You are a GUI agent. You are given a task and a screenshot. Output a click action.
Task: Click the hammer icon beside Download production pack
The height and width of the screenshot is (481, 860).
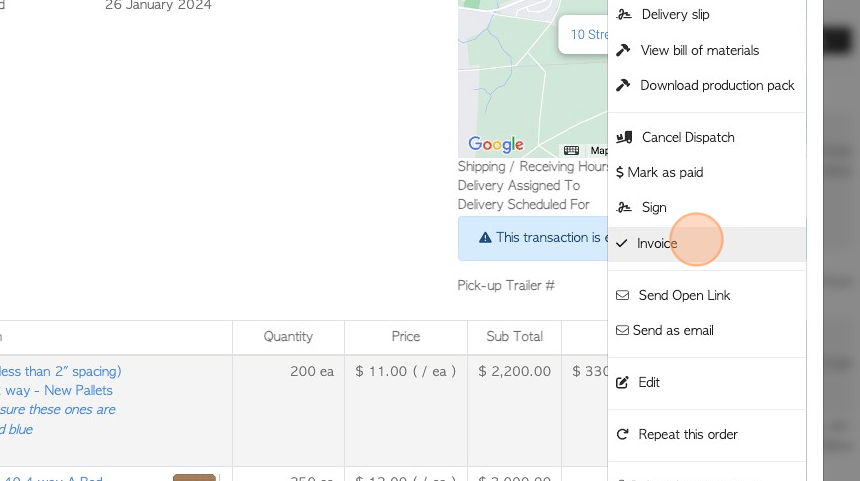624,85
